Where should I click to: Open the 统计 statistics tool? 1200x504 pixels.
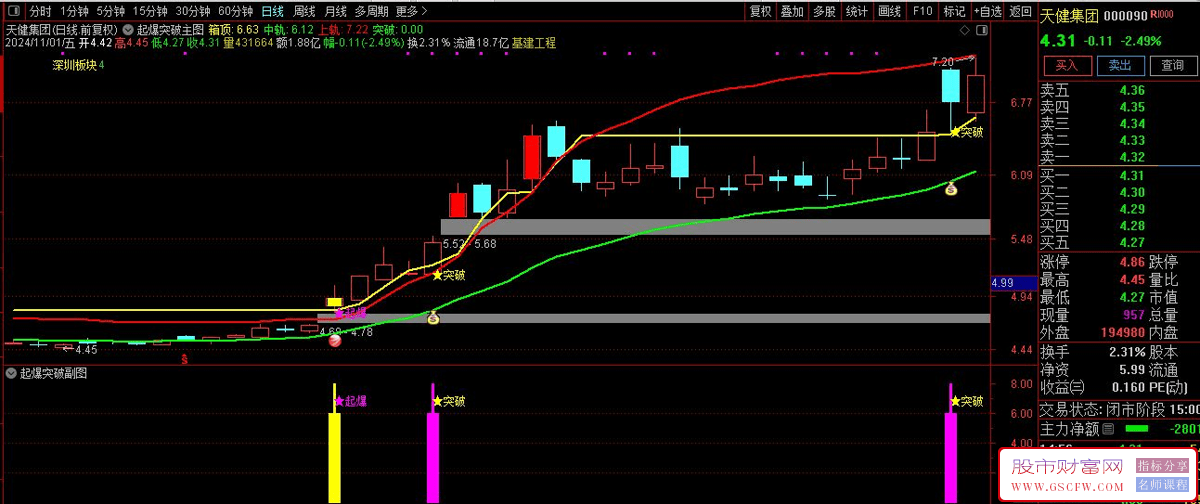pos(856,11)
